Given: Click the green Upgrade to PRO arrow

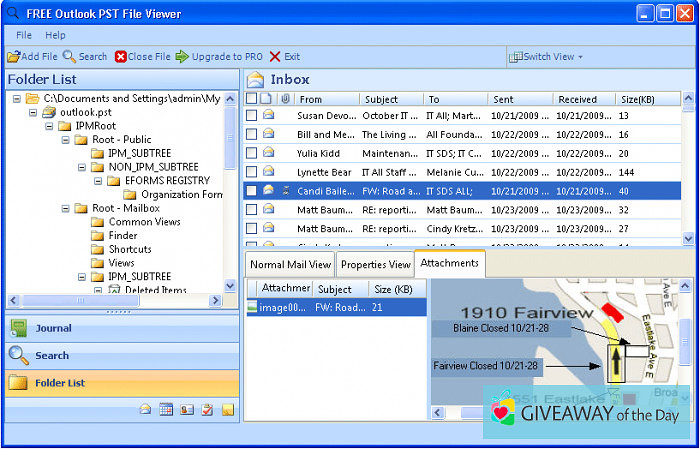Looking at the screenshot, I should [182, 57].
